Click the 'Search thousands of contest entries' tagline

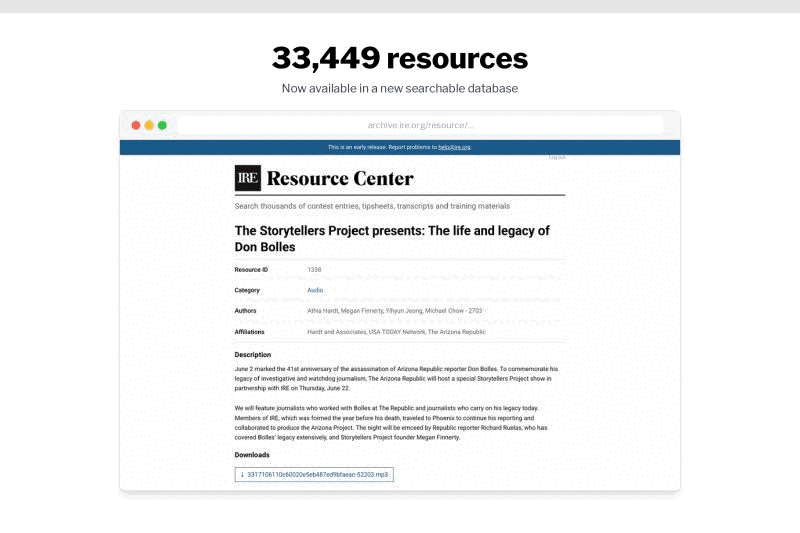pos(372,206)
